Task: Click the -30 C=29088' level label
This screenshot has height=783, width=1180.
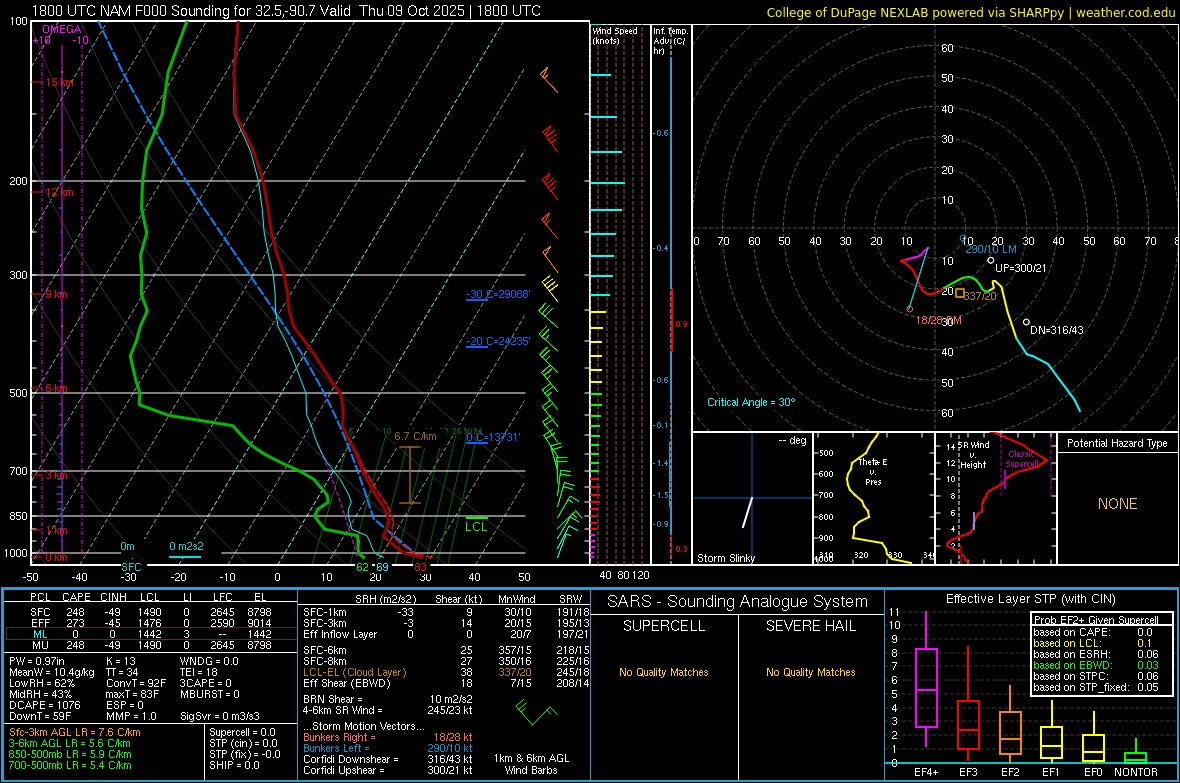Action: 498,294
